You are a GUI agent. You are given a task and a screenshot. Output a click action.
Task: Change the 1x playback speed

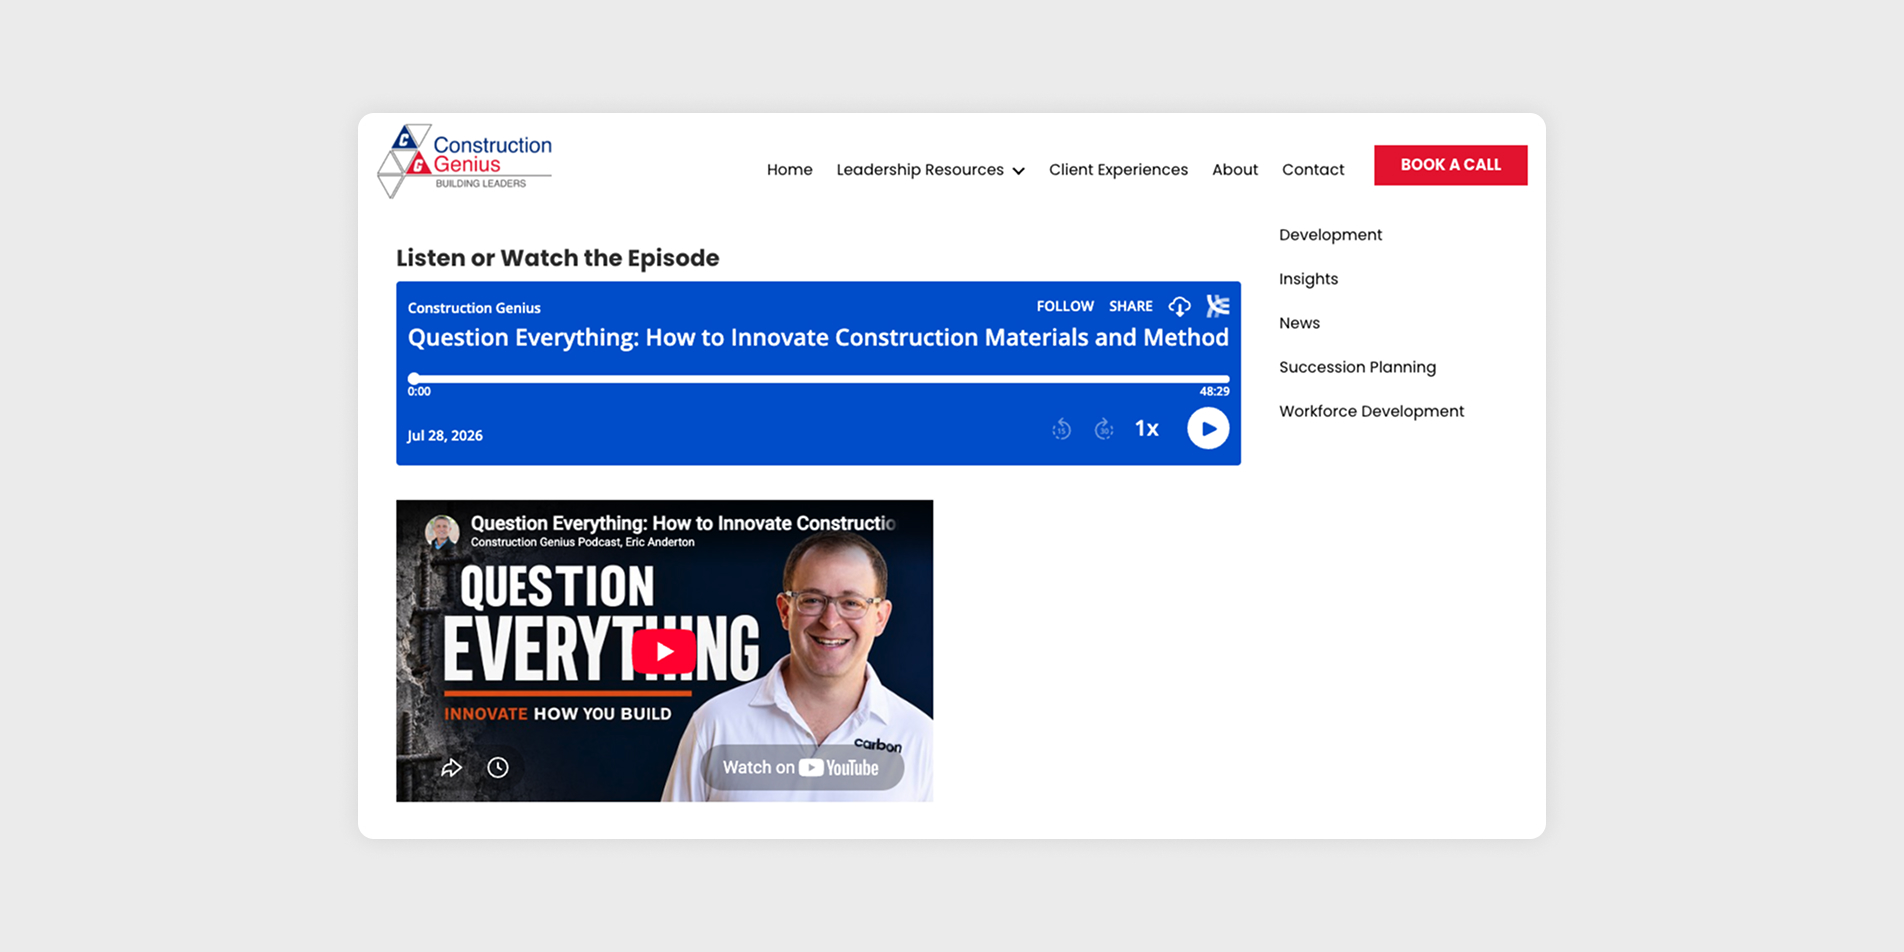[1146, 429]
